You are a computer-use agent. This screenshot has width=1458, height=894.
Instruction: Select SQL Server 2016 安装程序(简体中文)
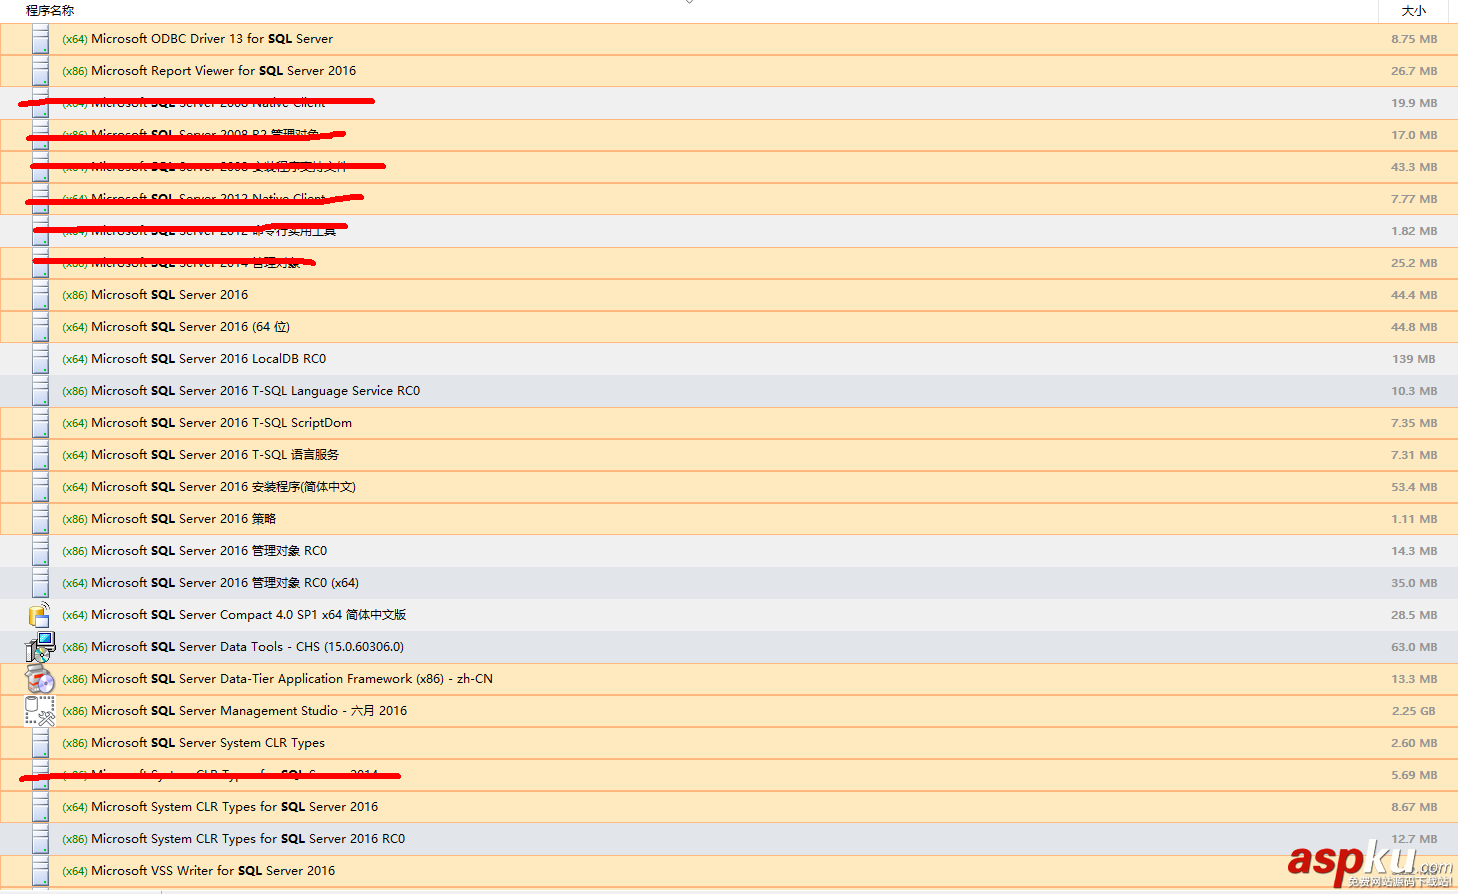click(209, 487)
